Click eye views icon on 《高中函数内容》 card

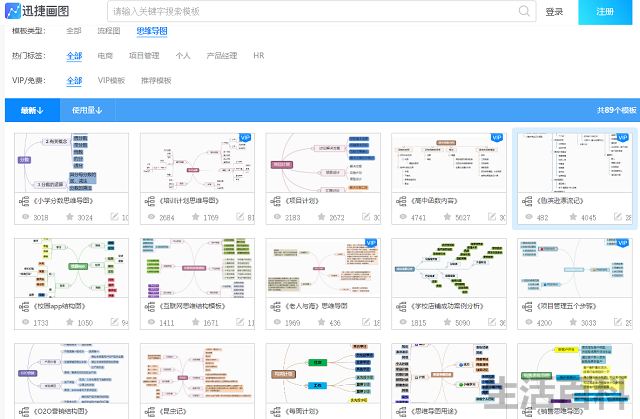pyautogui.click(x=403, y=217)
